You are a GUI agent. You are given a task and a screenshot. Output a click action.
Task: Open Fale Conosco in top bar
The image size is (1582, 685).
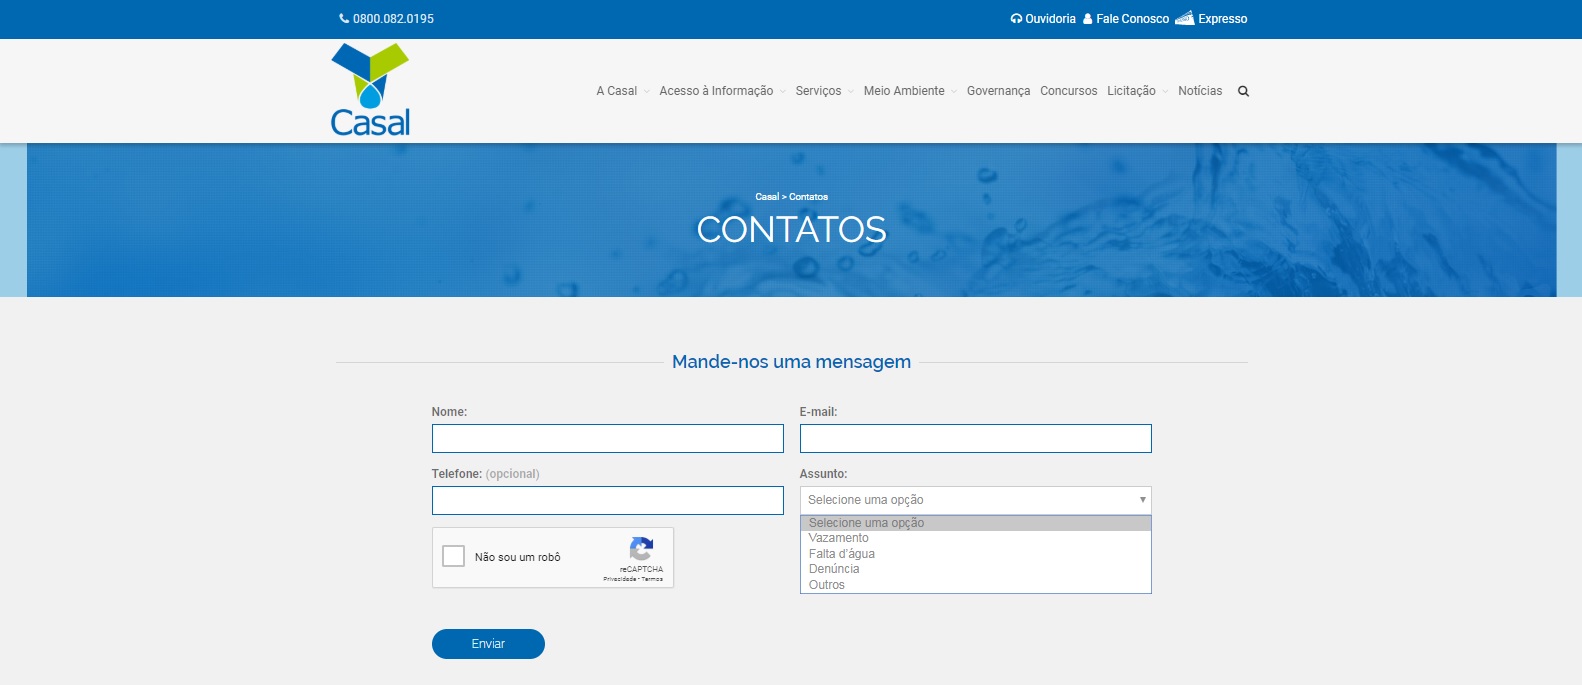[1126, 19]
